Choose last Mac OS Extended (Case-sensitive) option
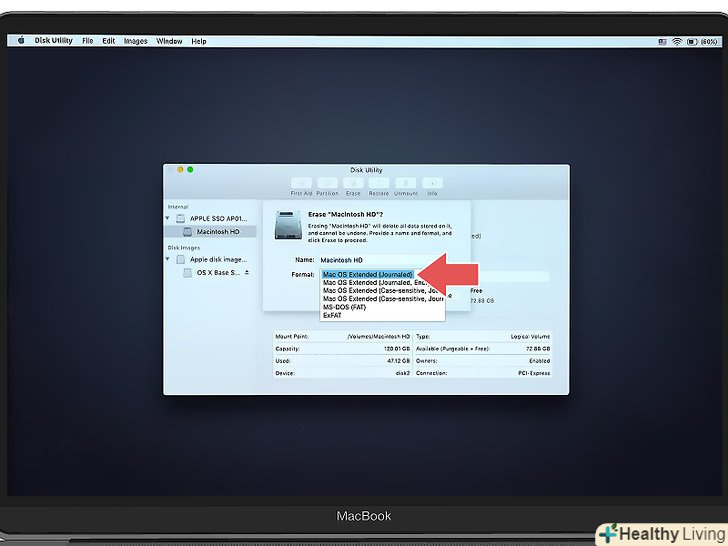The image size is (728, 546). pyautogui.click(x=383, y=299)
